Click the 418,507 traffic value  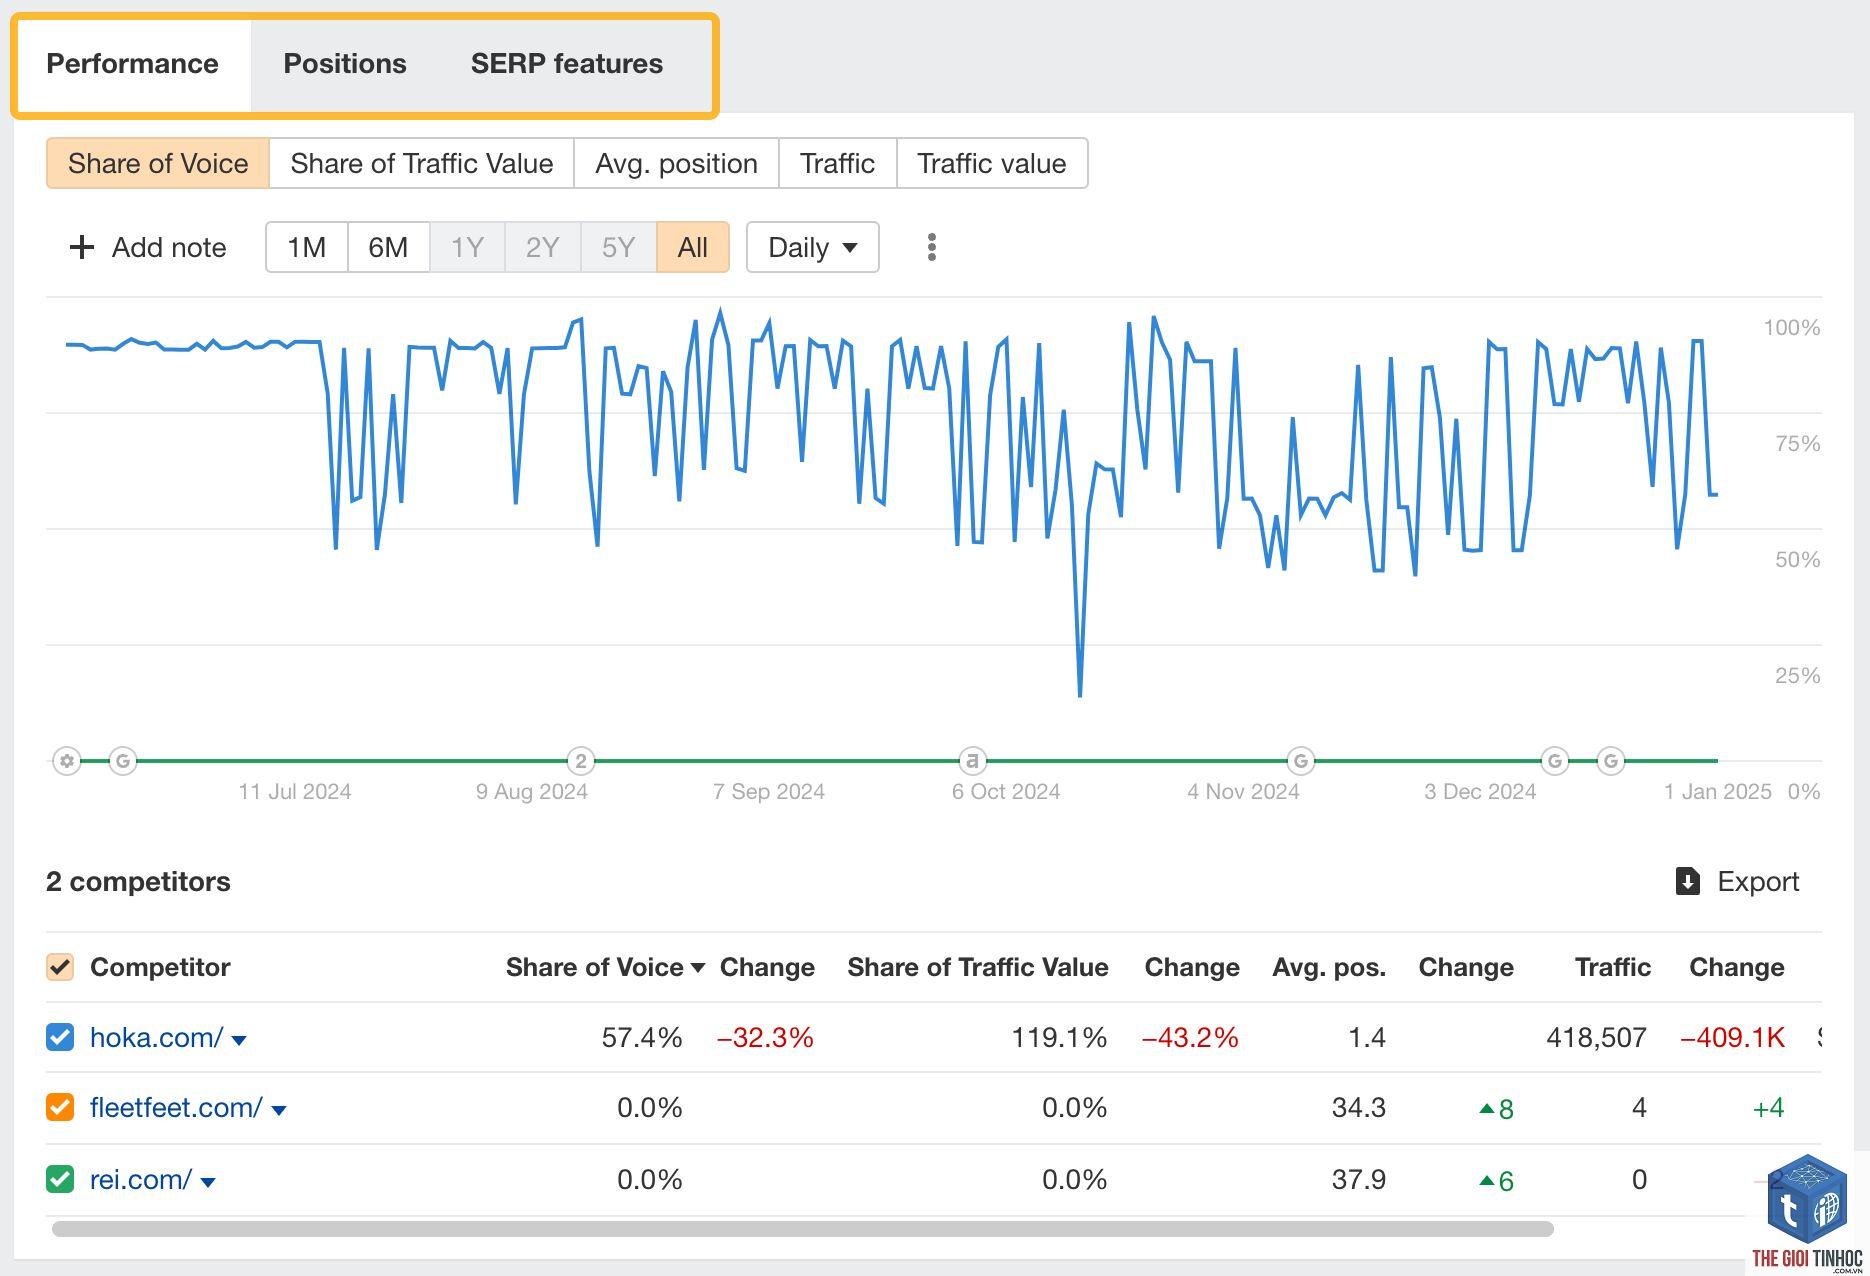[x=1596, y=1037]
